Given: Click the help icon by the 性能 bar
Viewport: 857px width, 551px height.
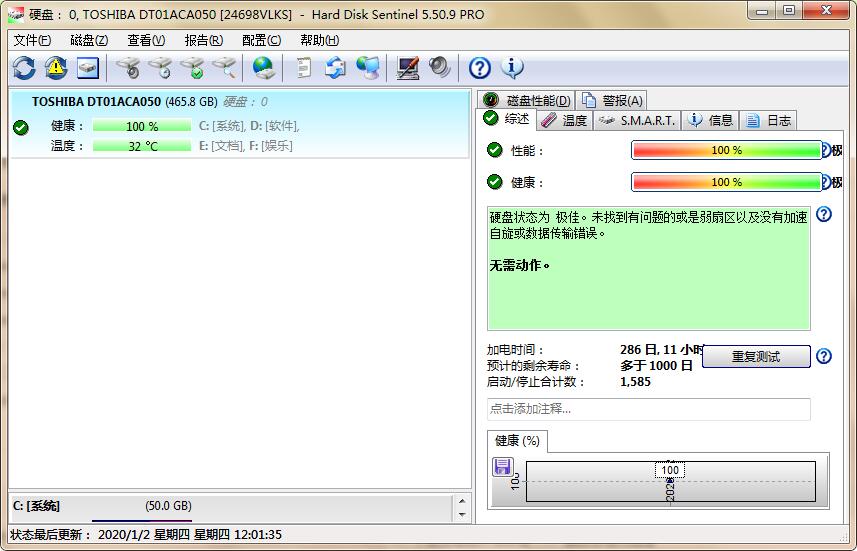Looking at the screenshot, I should (826, 150).
